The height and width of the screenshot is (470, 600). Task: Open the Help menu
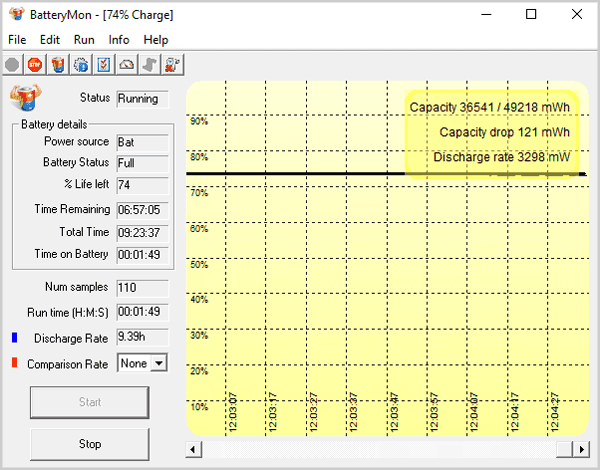click(x=156, y=40)
